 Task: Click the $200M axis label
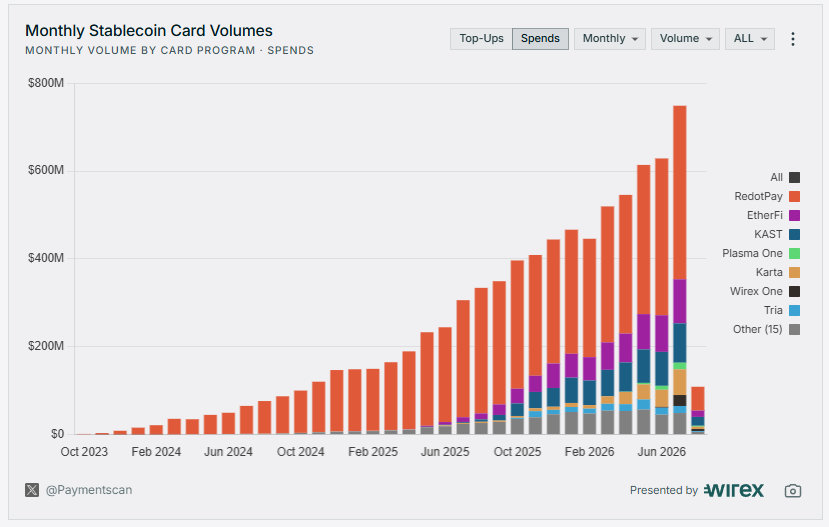[46, 346]
